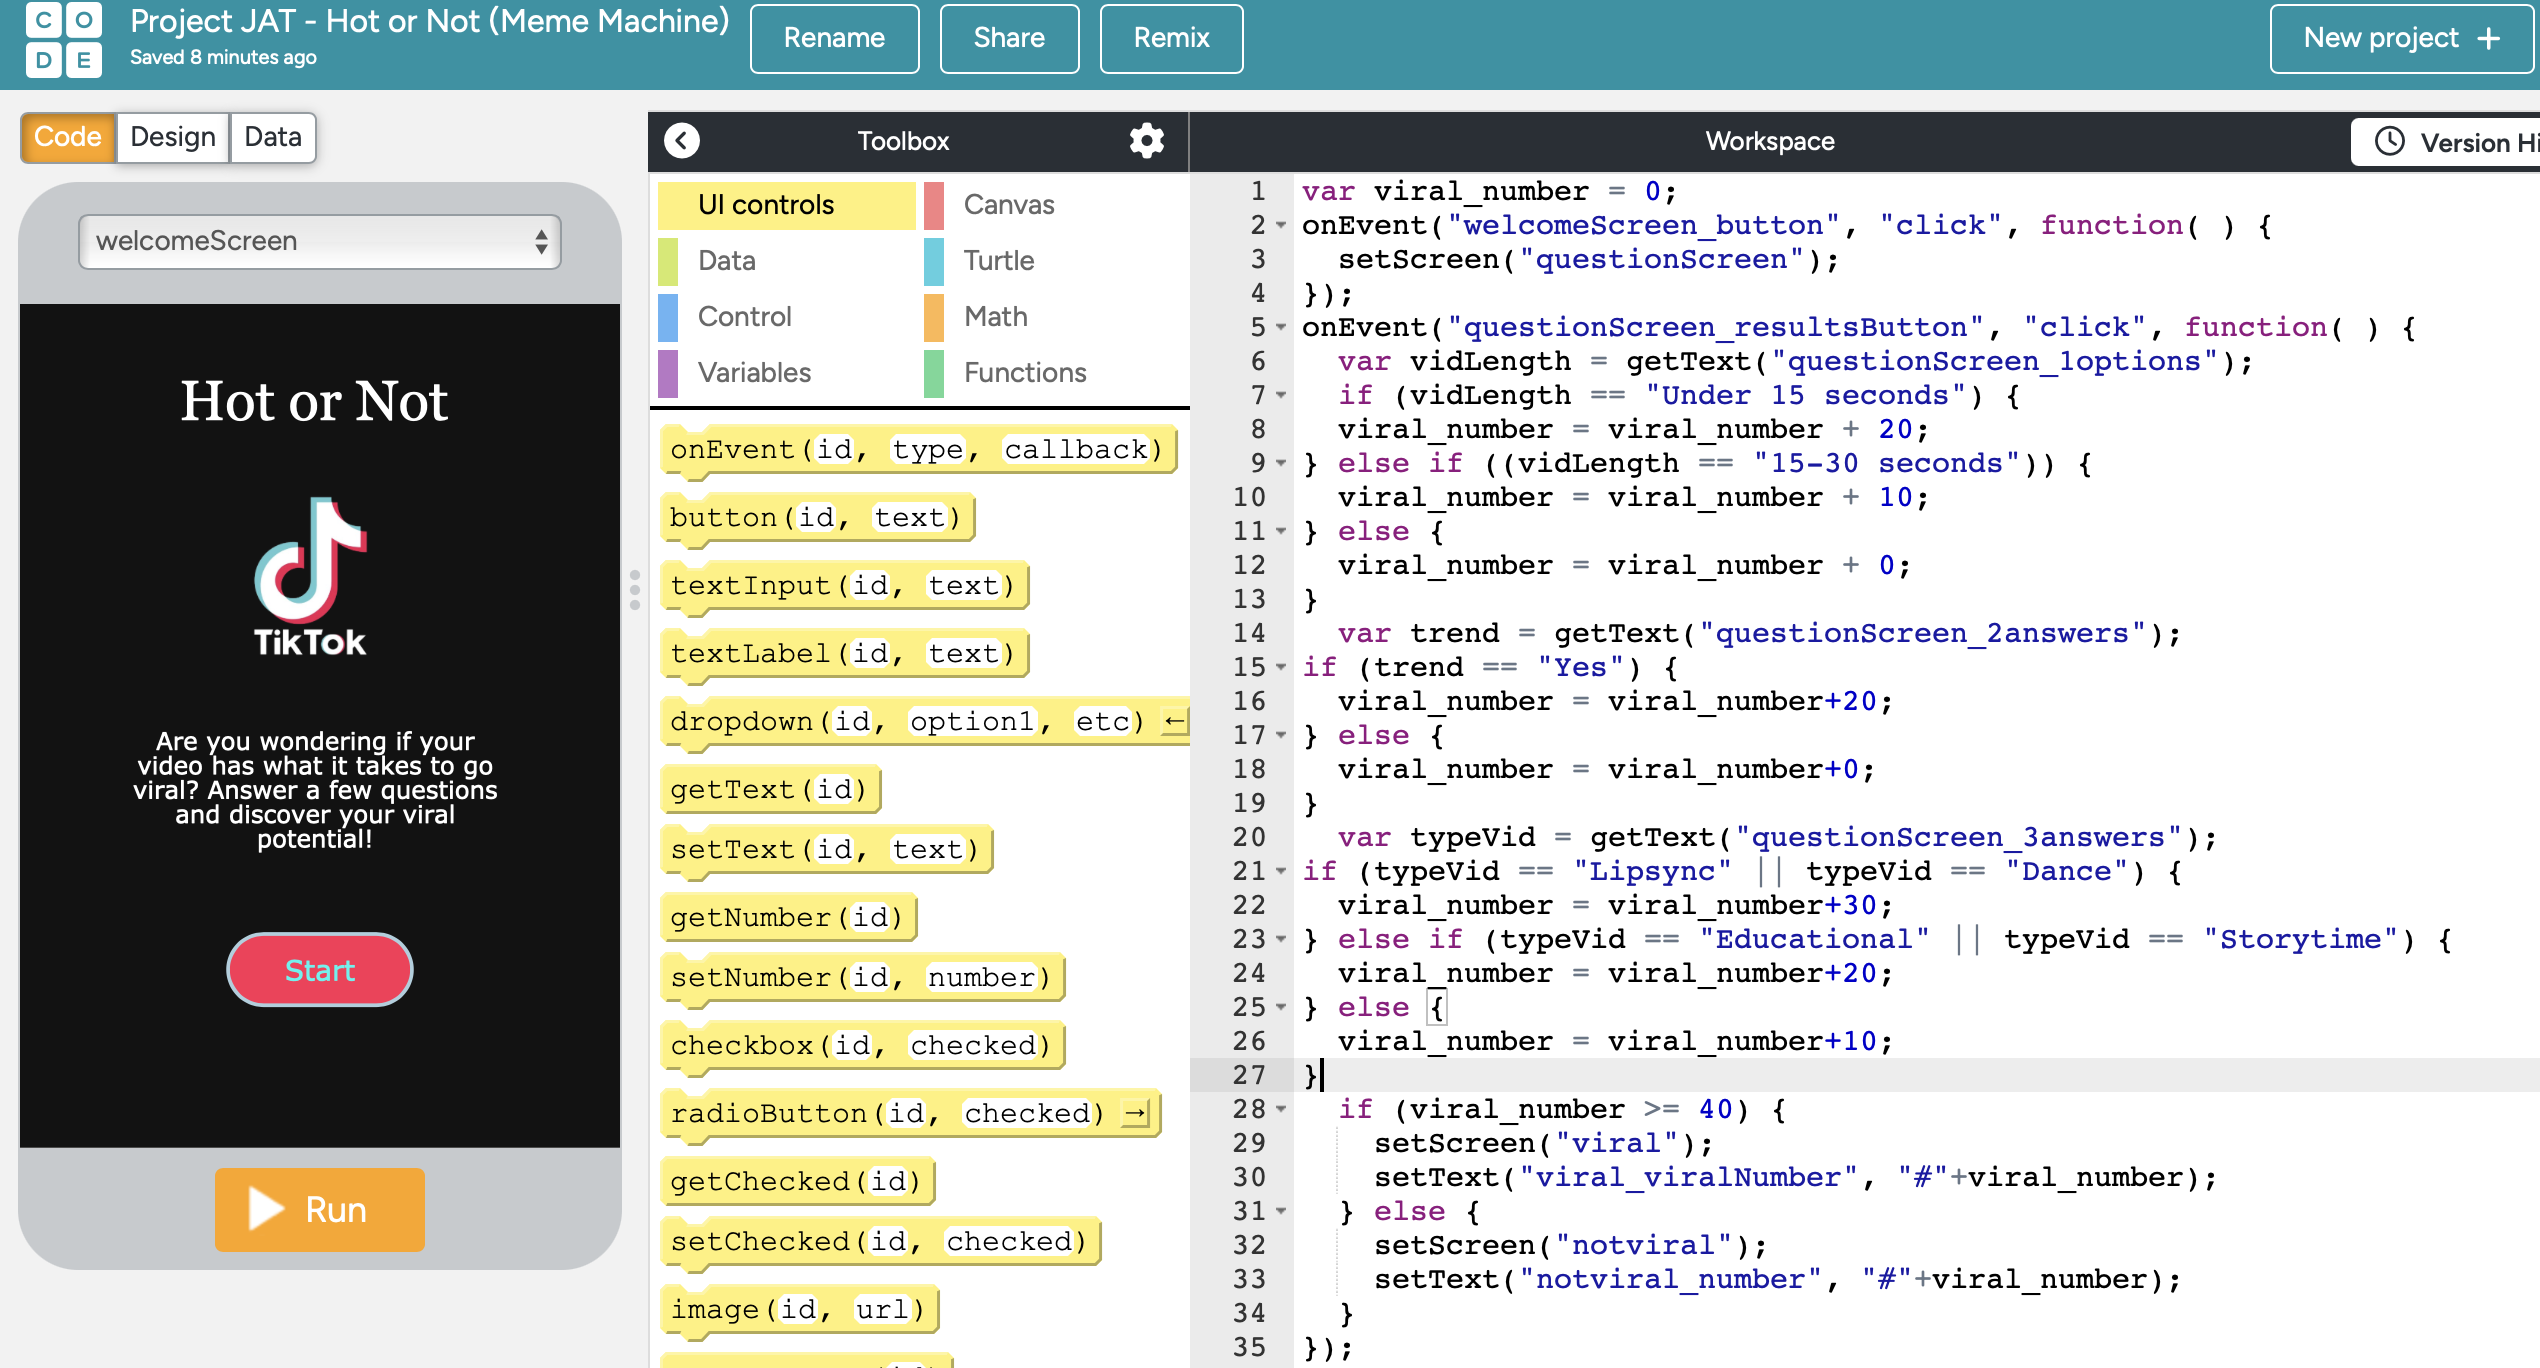Viewport: 2540px width, 1368px height.
Task: Click the Share button
Action: click(1009, 39)
